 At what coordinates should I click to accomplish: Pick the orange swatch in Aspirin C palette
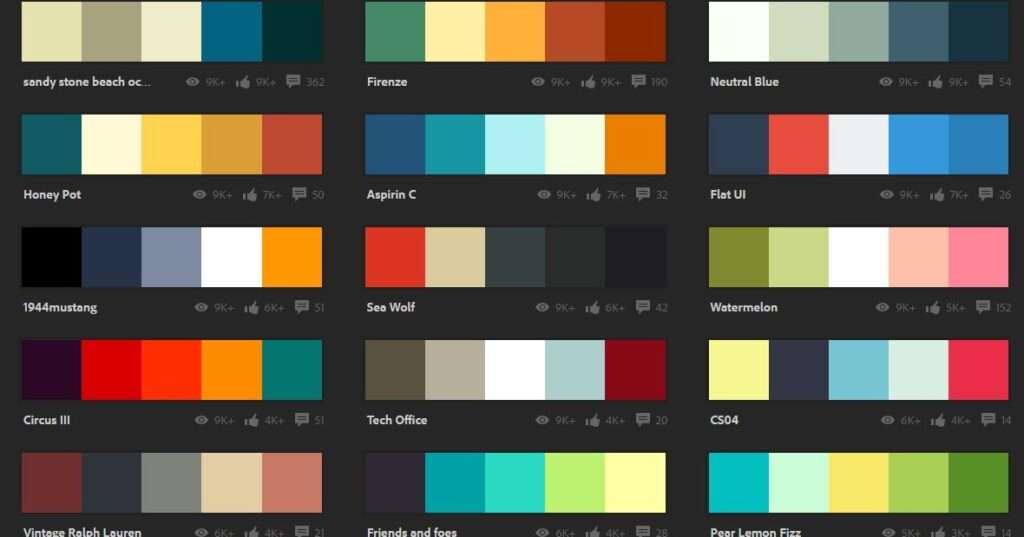pyautogui.click(x=635, y=144)
